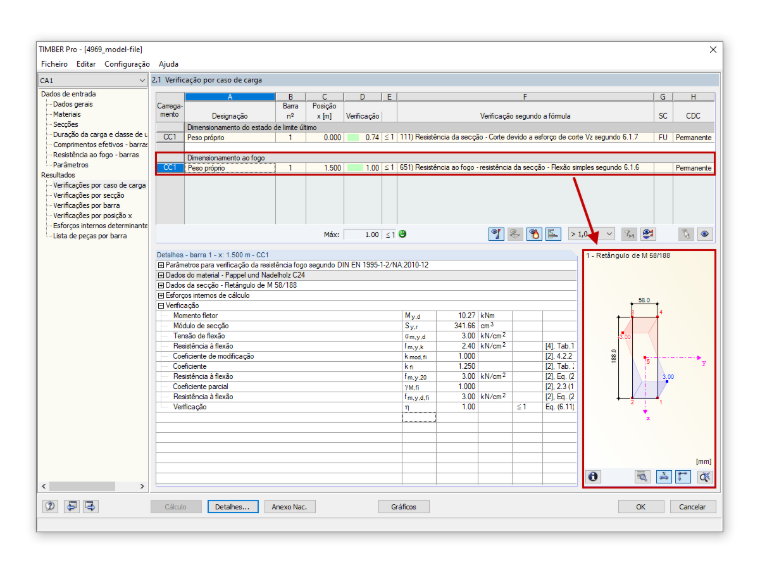Viewport: 760px width, 570px height.
Task: Select Lista de peças por barra
Action: (90, 236)
